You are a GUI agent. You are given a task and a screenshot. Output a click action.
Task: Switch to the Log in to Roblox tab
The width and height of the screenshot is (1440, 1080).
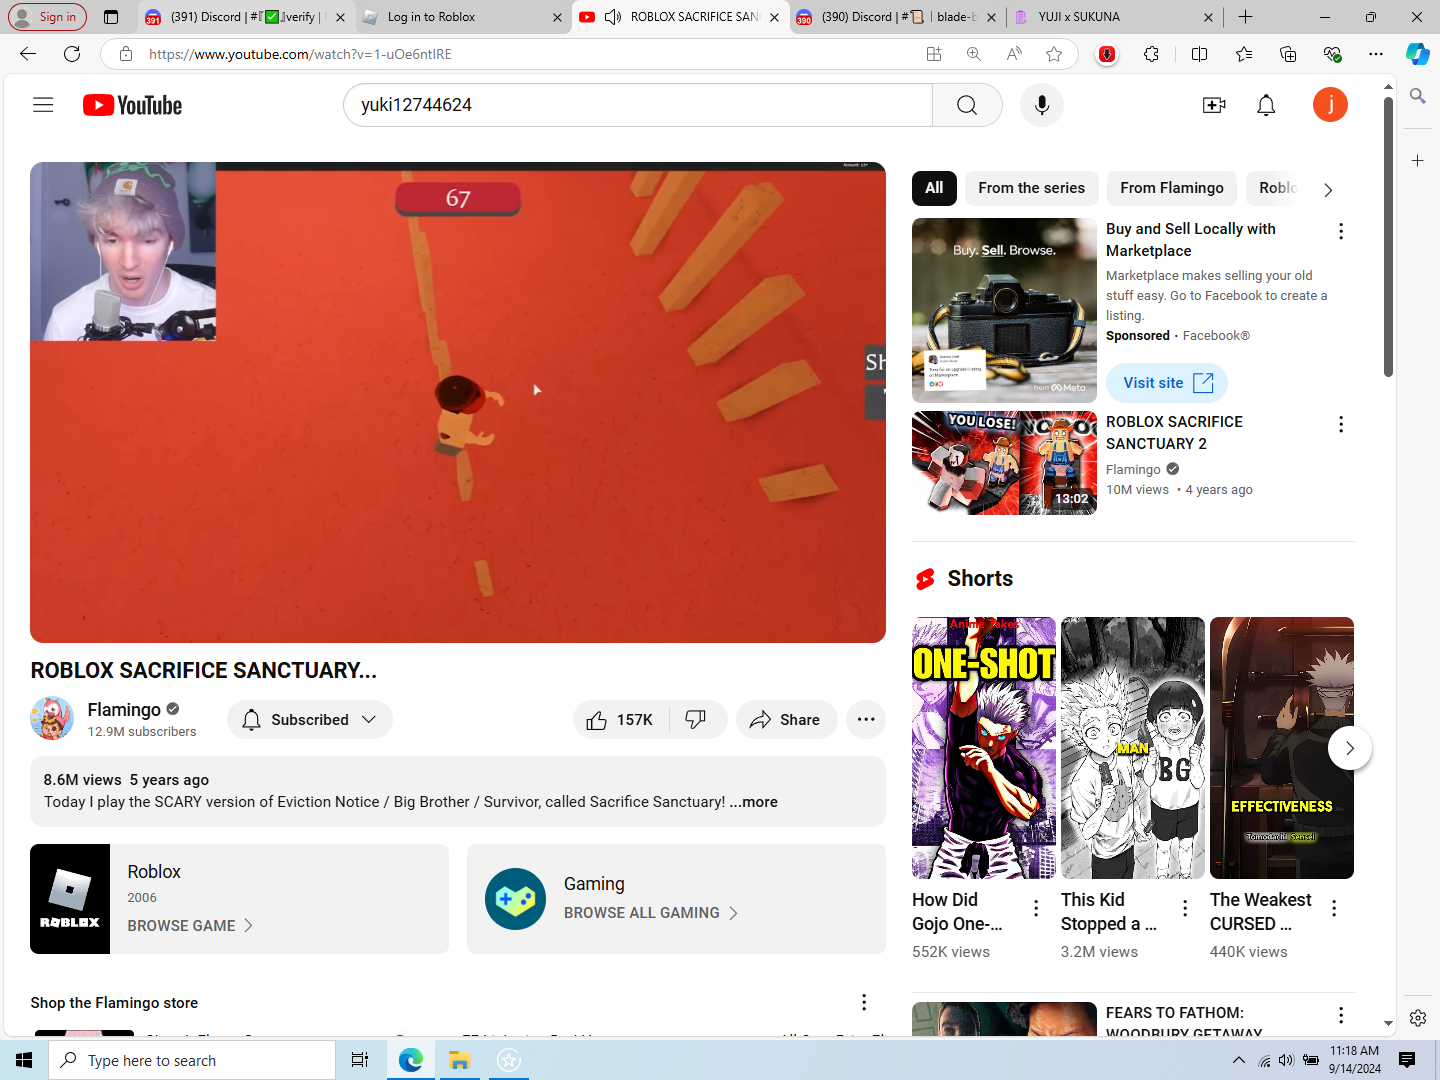click(x=463, y=17)
